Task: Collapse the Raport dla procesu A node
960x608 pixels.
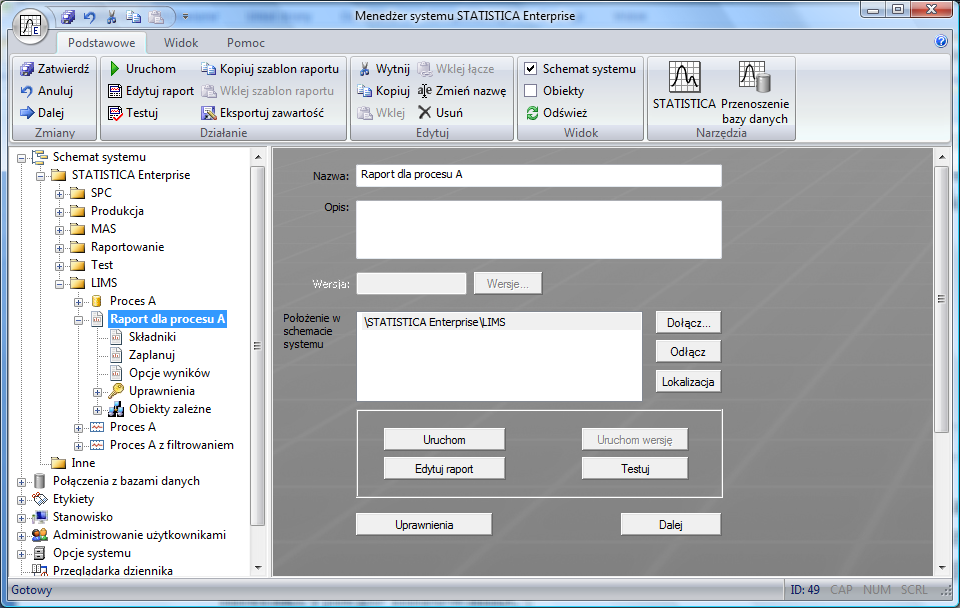Action: [78, 320]
